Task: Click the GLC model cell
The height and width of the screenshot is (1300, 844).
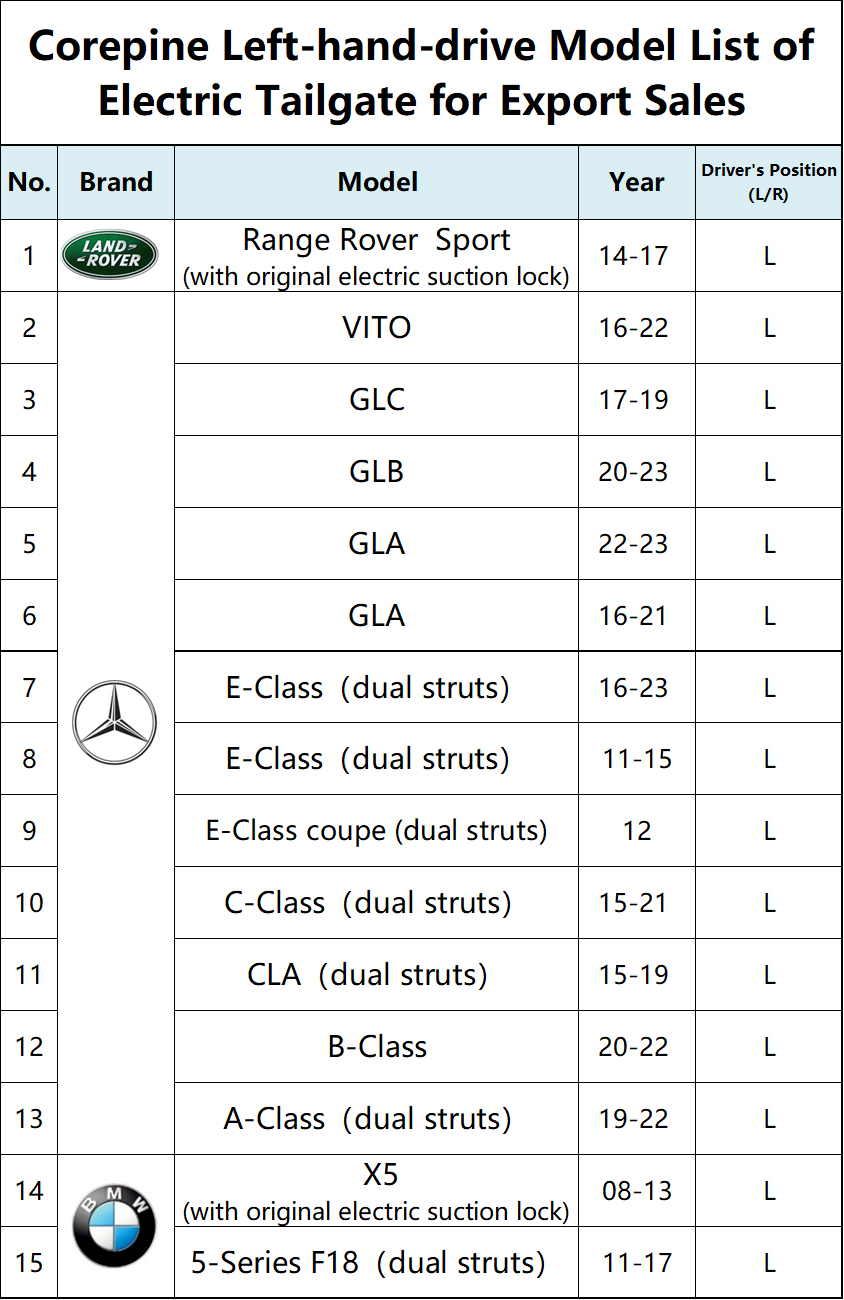Action: [x=377, y=400]
